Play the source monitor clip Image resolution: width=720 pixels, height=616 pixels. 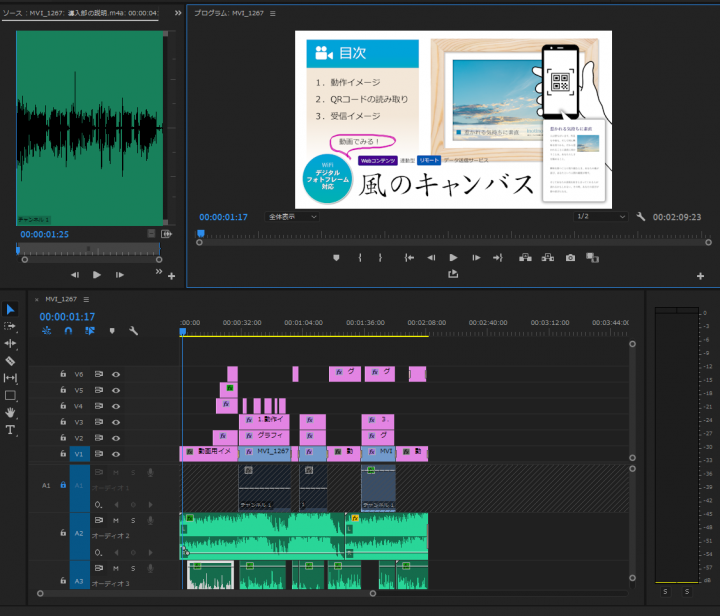[96, 275]
